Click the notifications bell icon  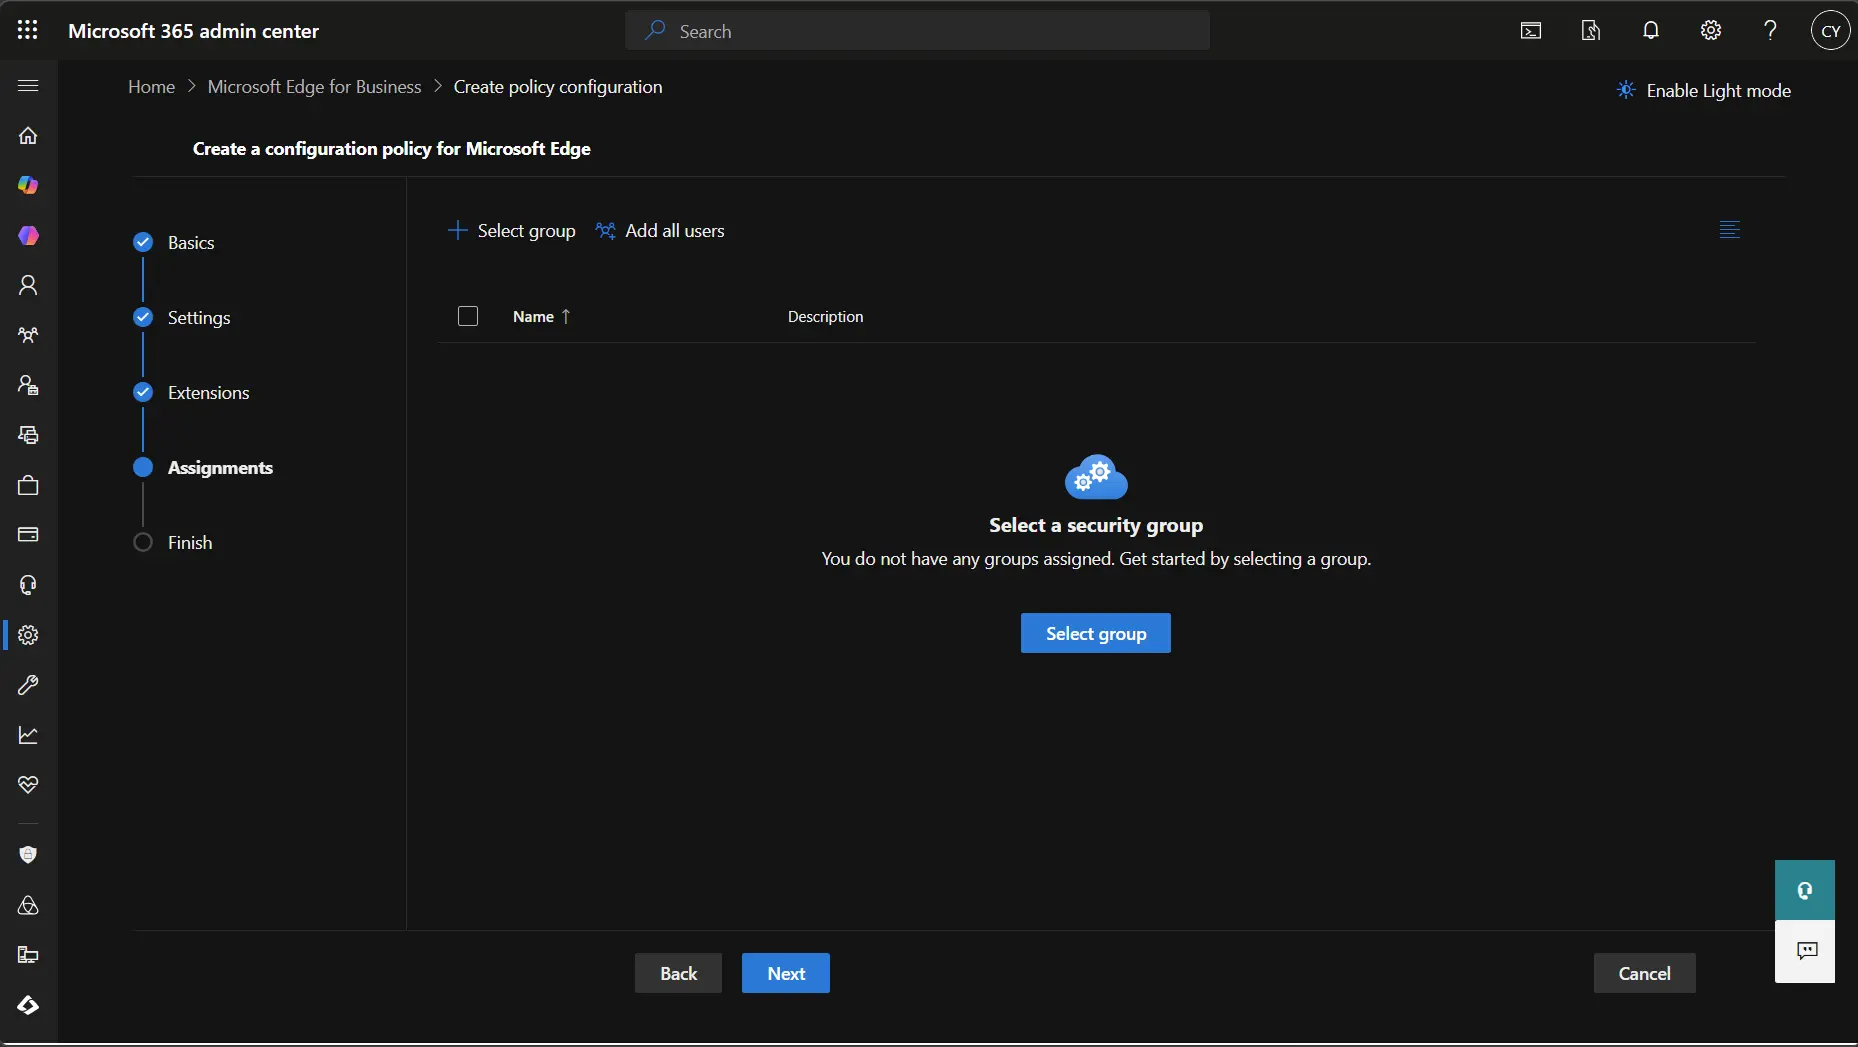point(1651,31)
